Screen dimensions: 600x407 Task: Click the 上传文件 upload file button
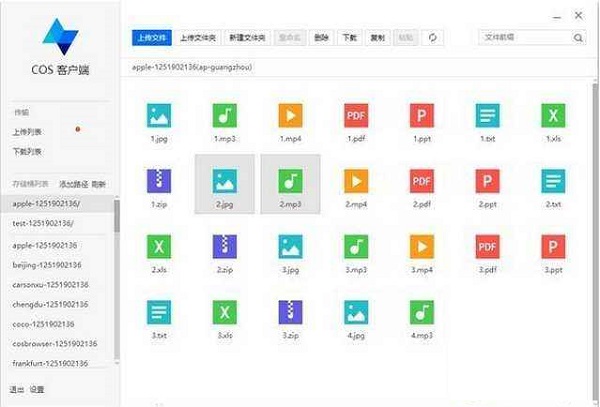coord(152,38)
